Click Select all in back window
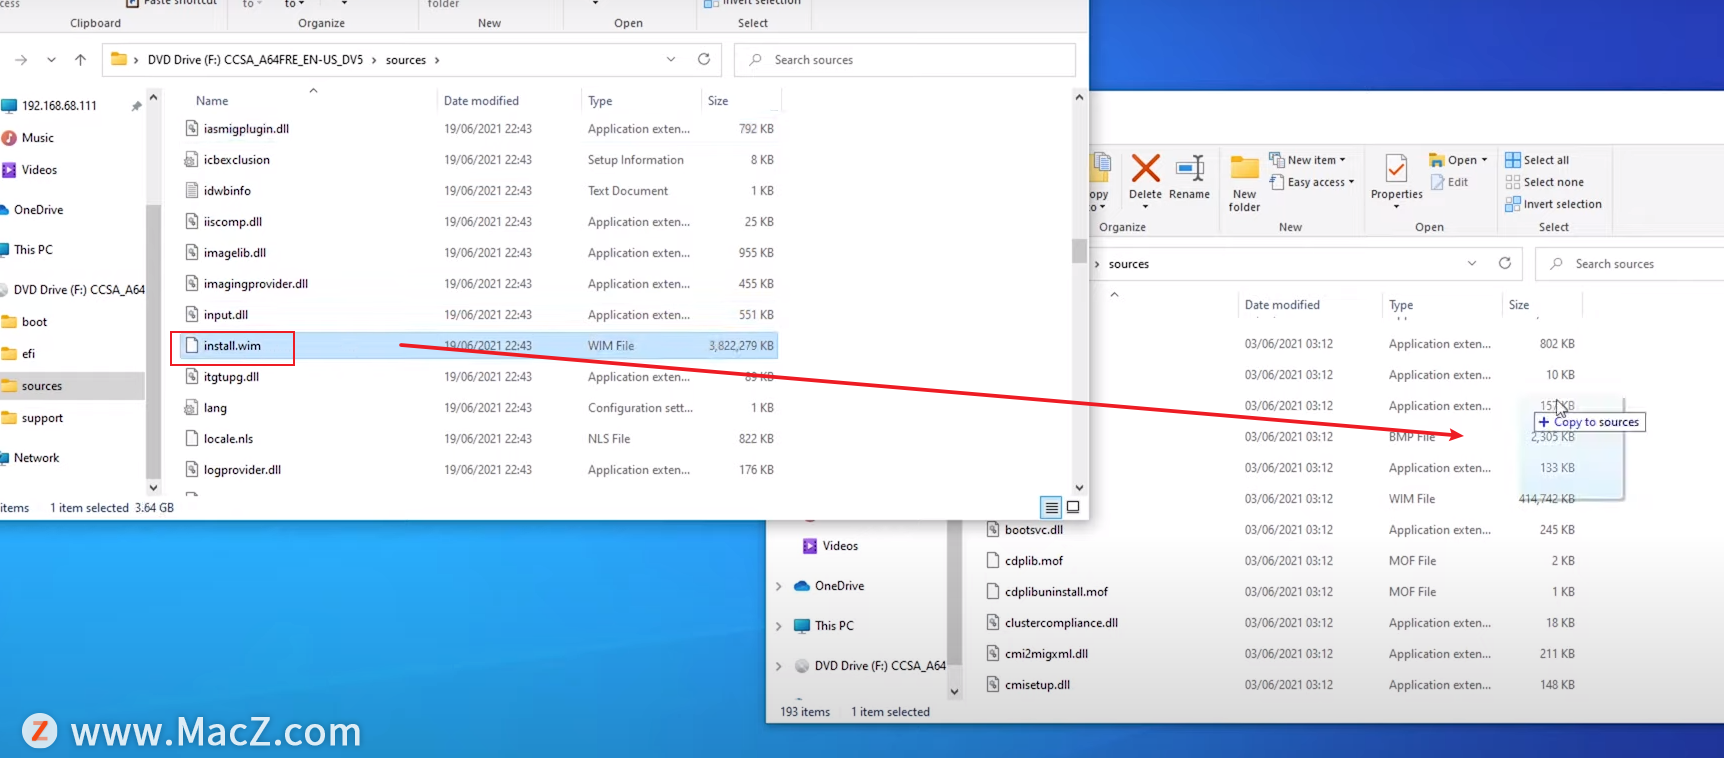Viewport: 1724px width, 758px height. pyautogui.click(x=1537, y=160)
